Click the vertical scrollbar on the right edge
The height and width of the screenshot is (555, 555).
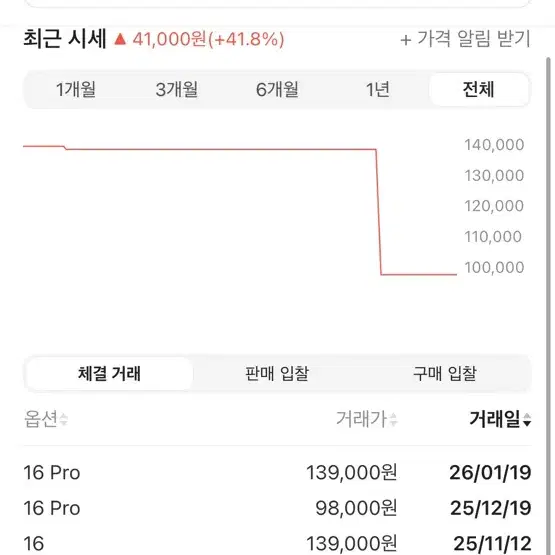point(548,304)
